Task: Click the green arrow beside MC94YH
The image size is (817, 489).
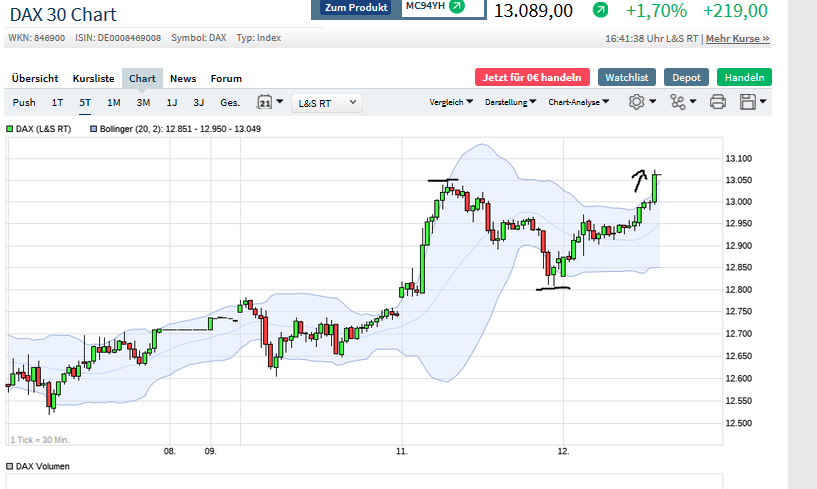Action: coord(457,6)
